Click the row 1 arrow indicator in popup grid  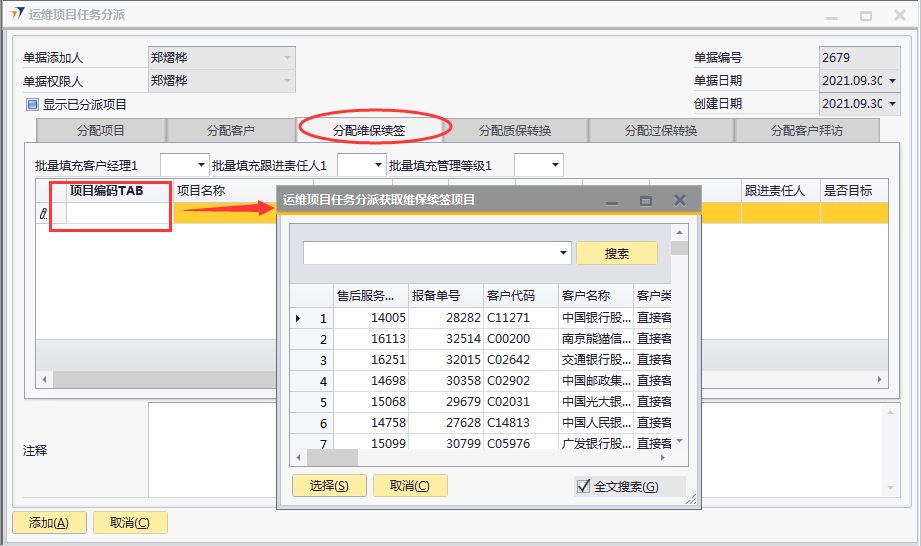click(x=298, y=318)
